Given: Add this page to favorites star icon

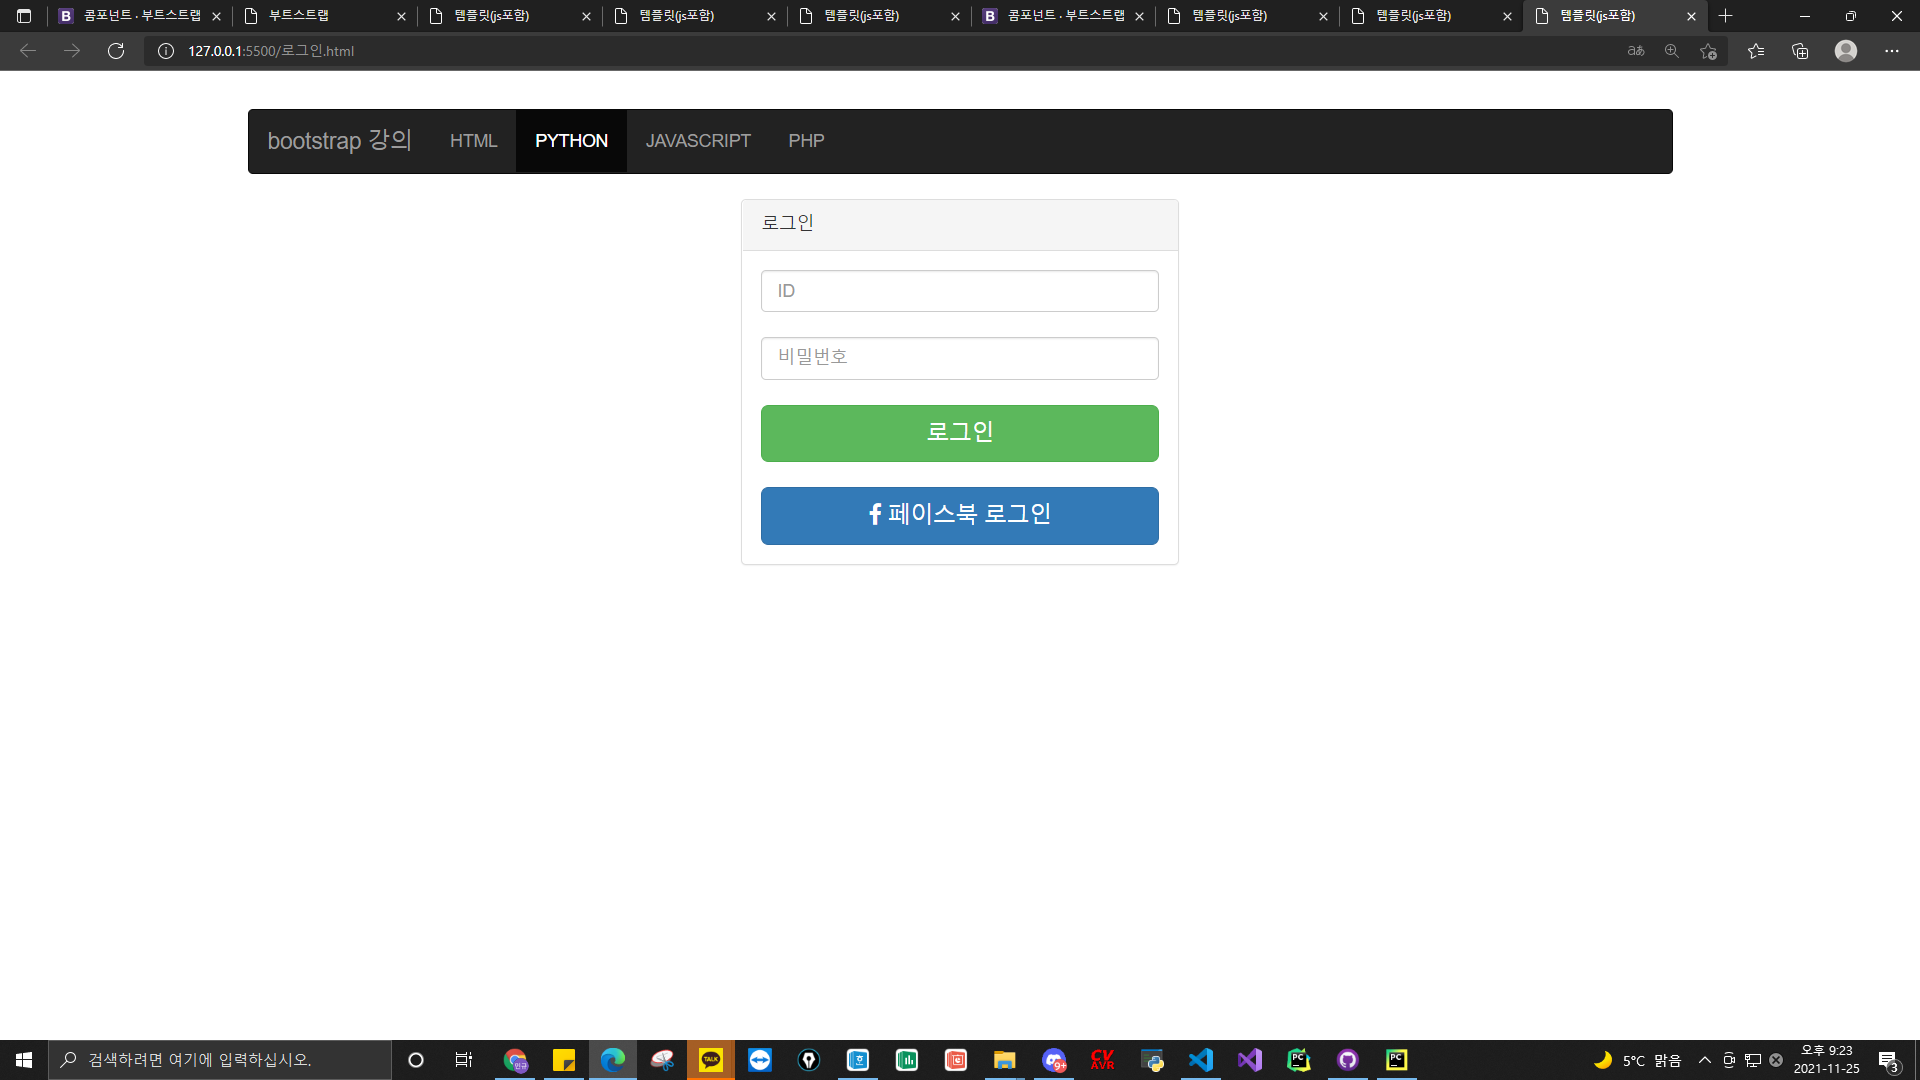Looking at the screenshot, I should tap(1708, 51).
